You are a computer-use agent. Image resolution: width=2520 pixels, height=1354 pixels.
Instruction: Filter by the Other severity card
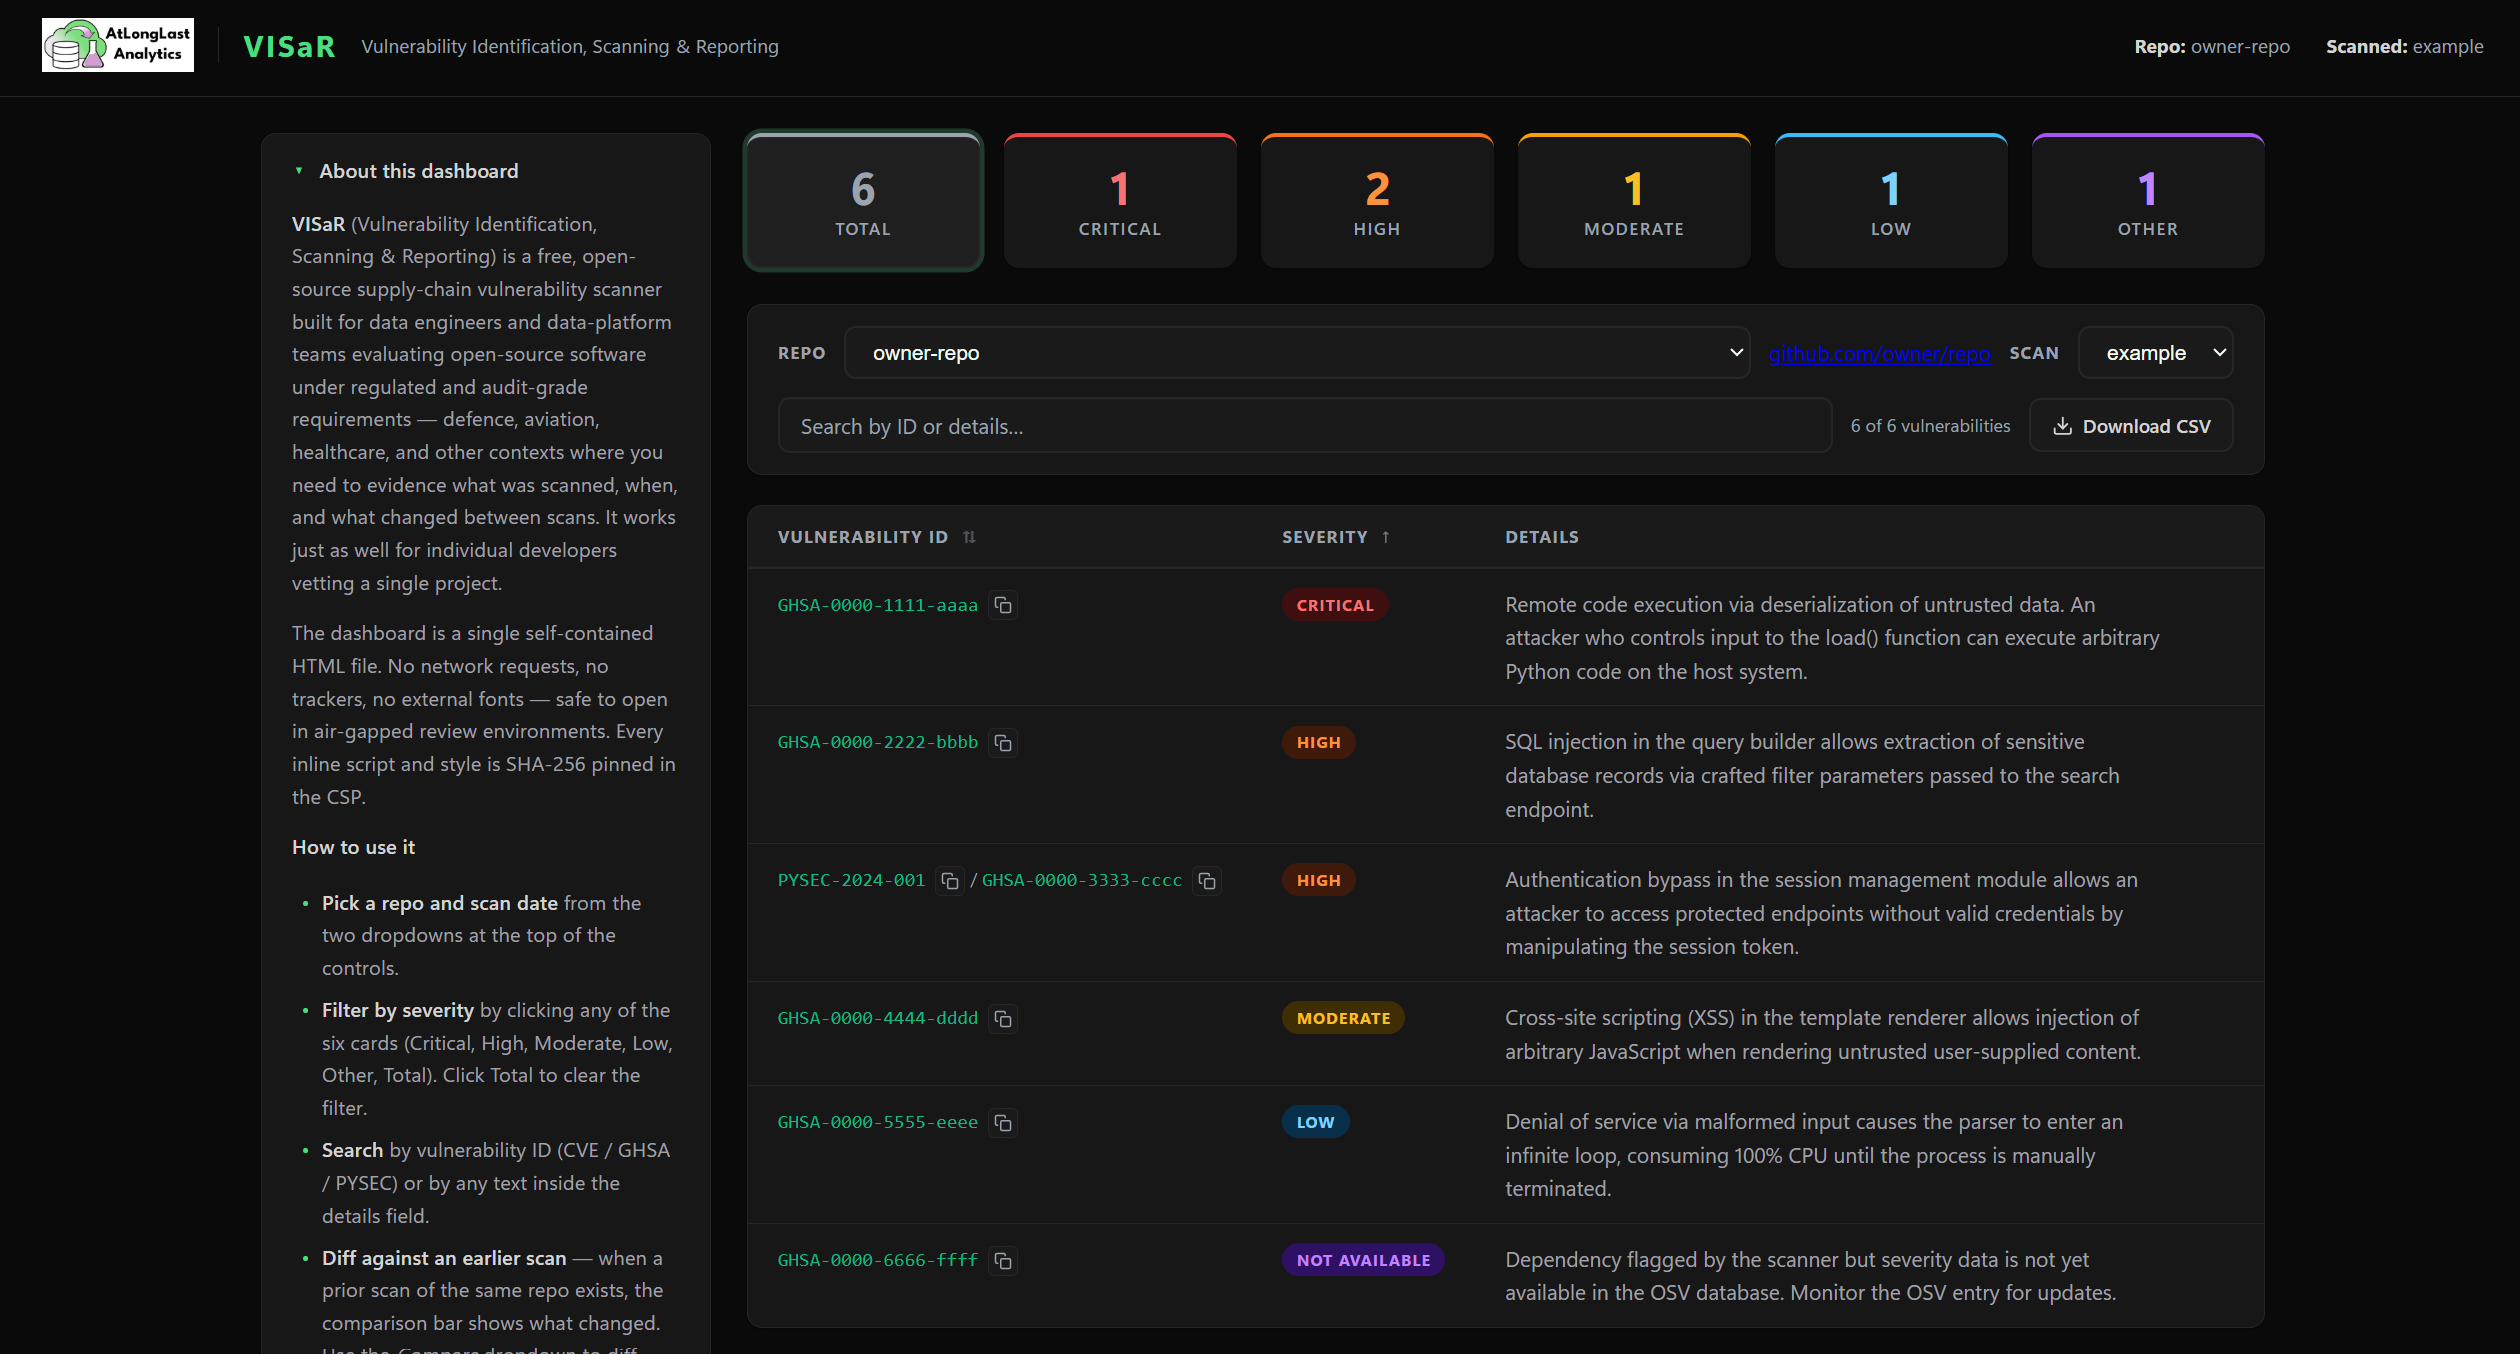[2148, 201]
